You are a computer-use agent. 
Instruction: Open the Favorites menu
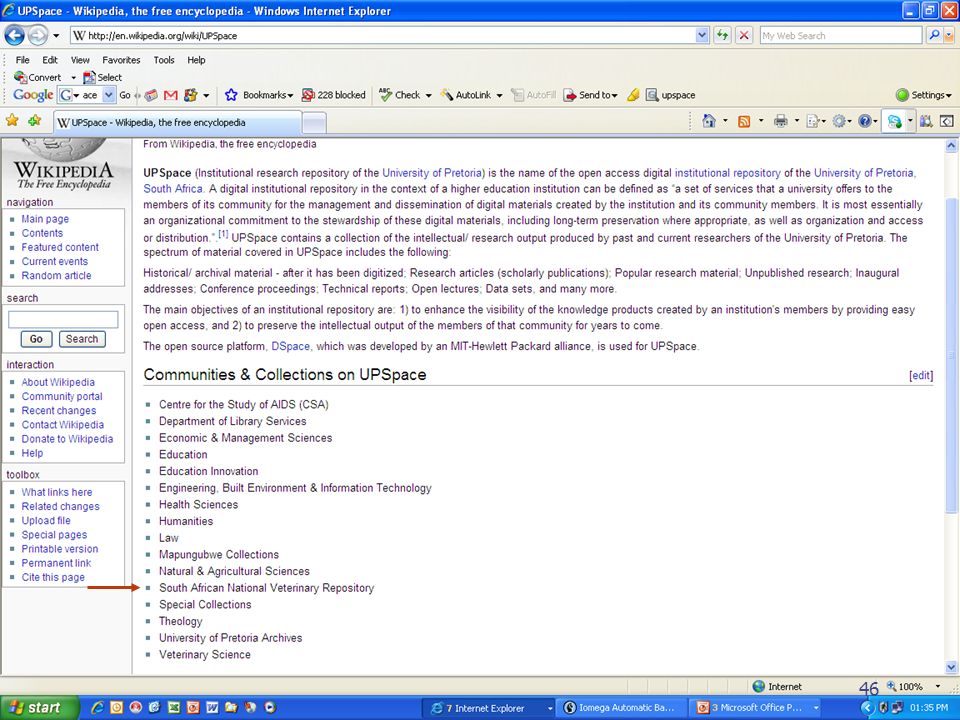[121, 60]
